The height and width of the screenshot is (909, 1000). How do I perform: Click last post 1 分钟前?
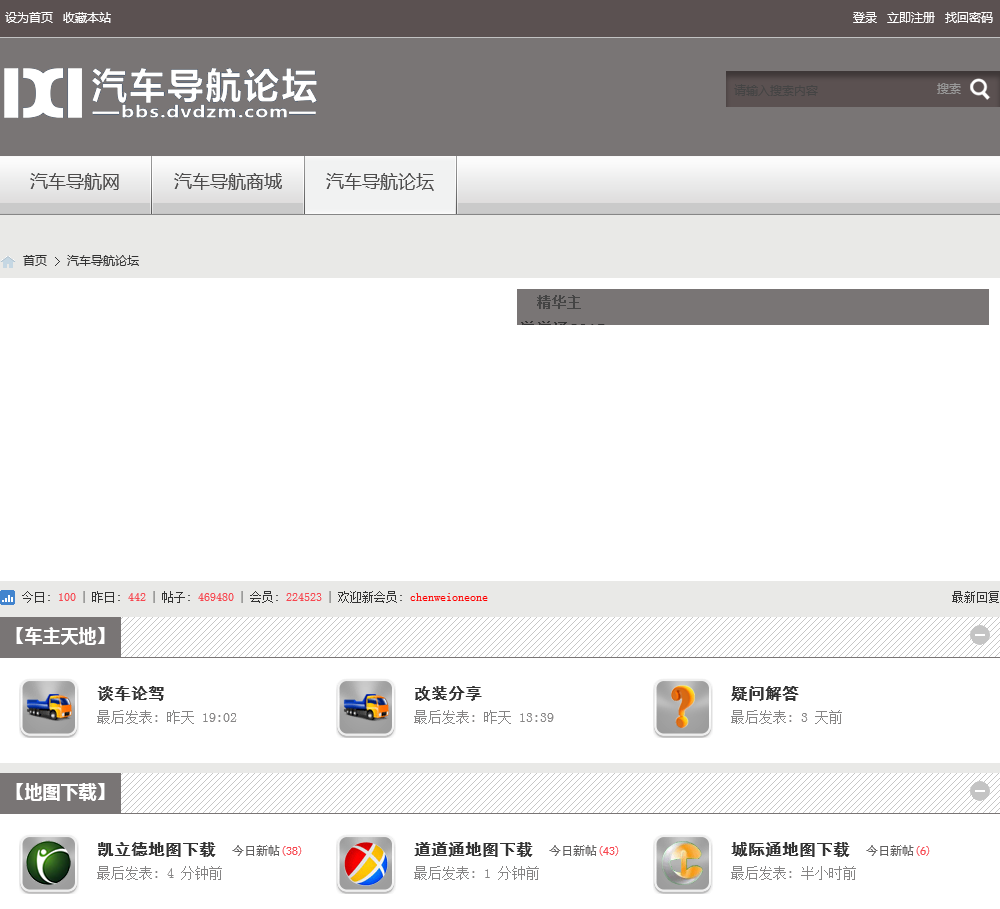click(x=511, y=873)
